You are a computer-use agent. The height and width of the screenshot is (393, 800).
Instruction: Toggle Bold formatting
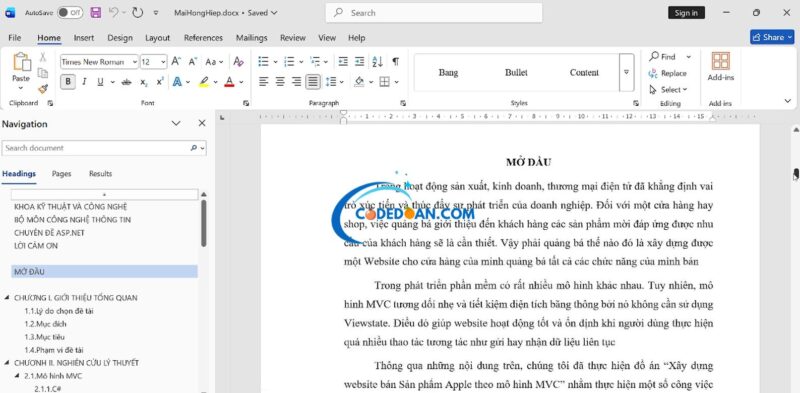pos(68,82)
